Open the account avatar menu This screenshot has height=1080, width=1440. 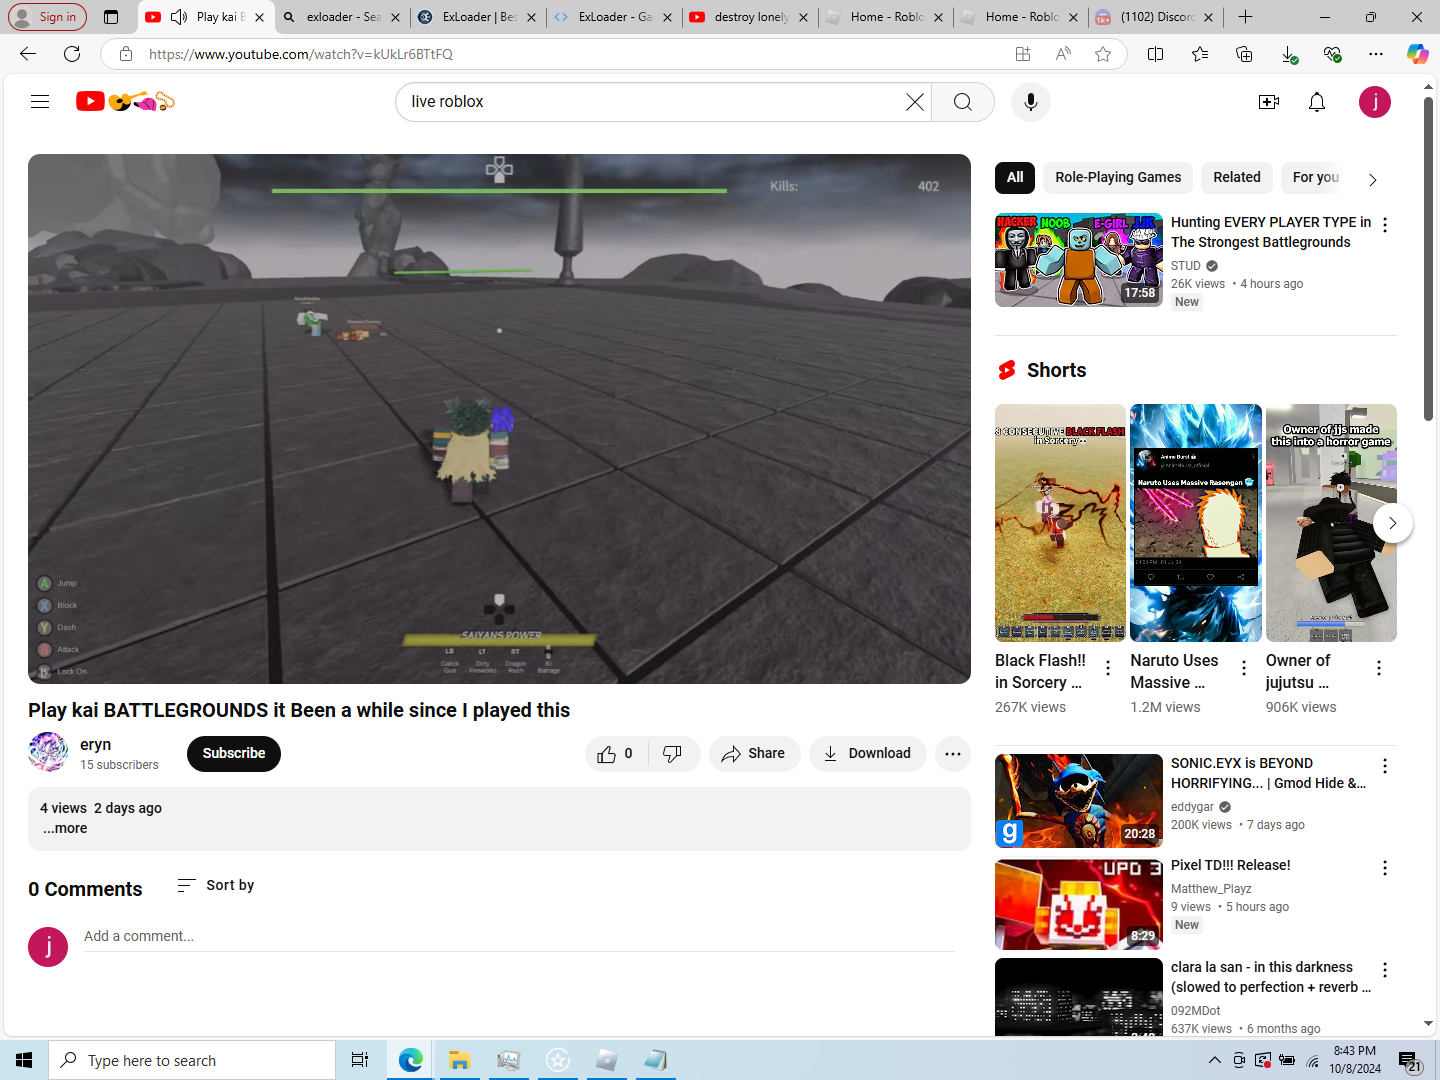1374,102
